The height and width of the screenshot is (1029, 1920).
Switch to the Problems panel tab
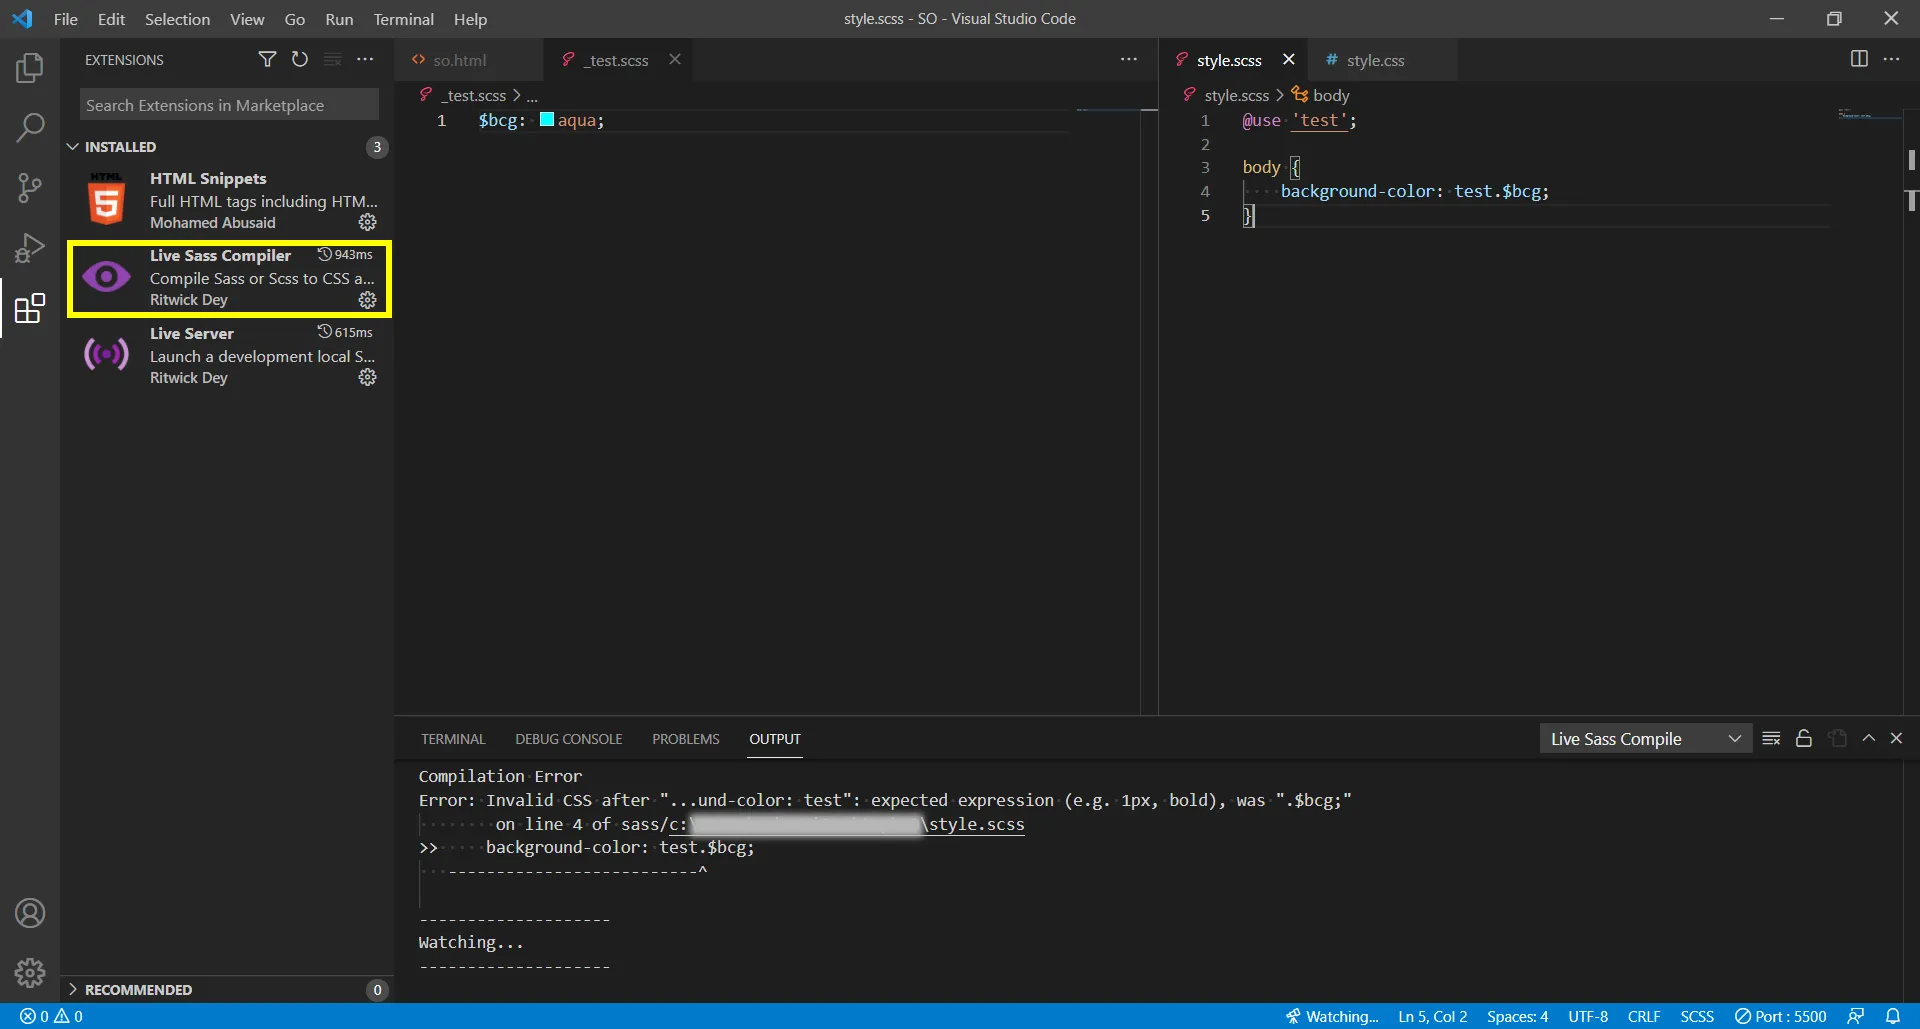coord(685,739)
